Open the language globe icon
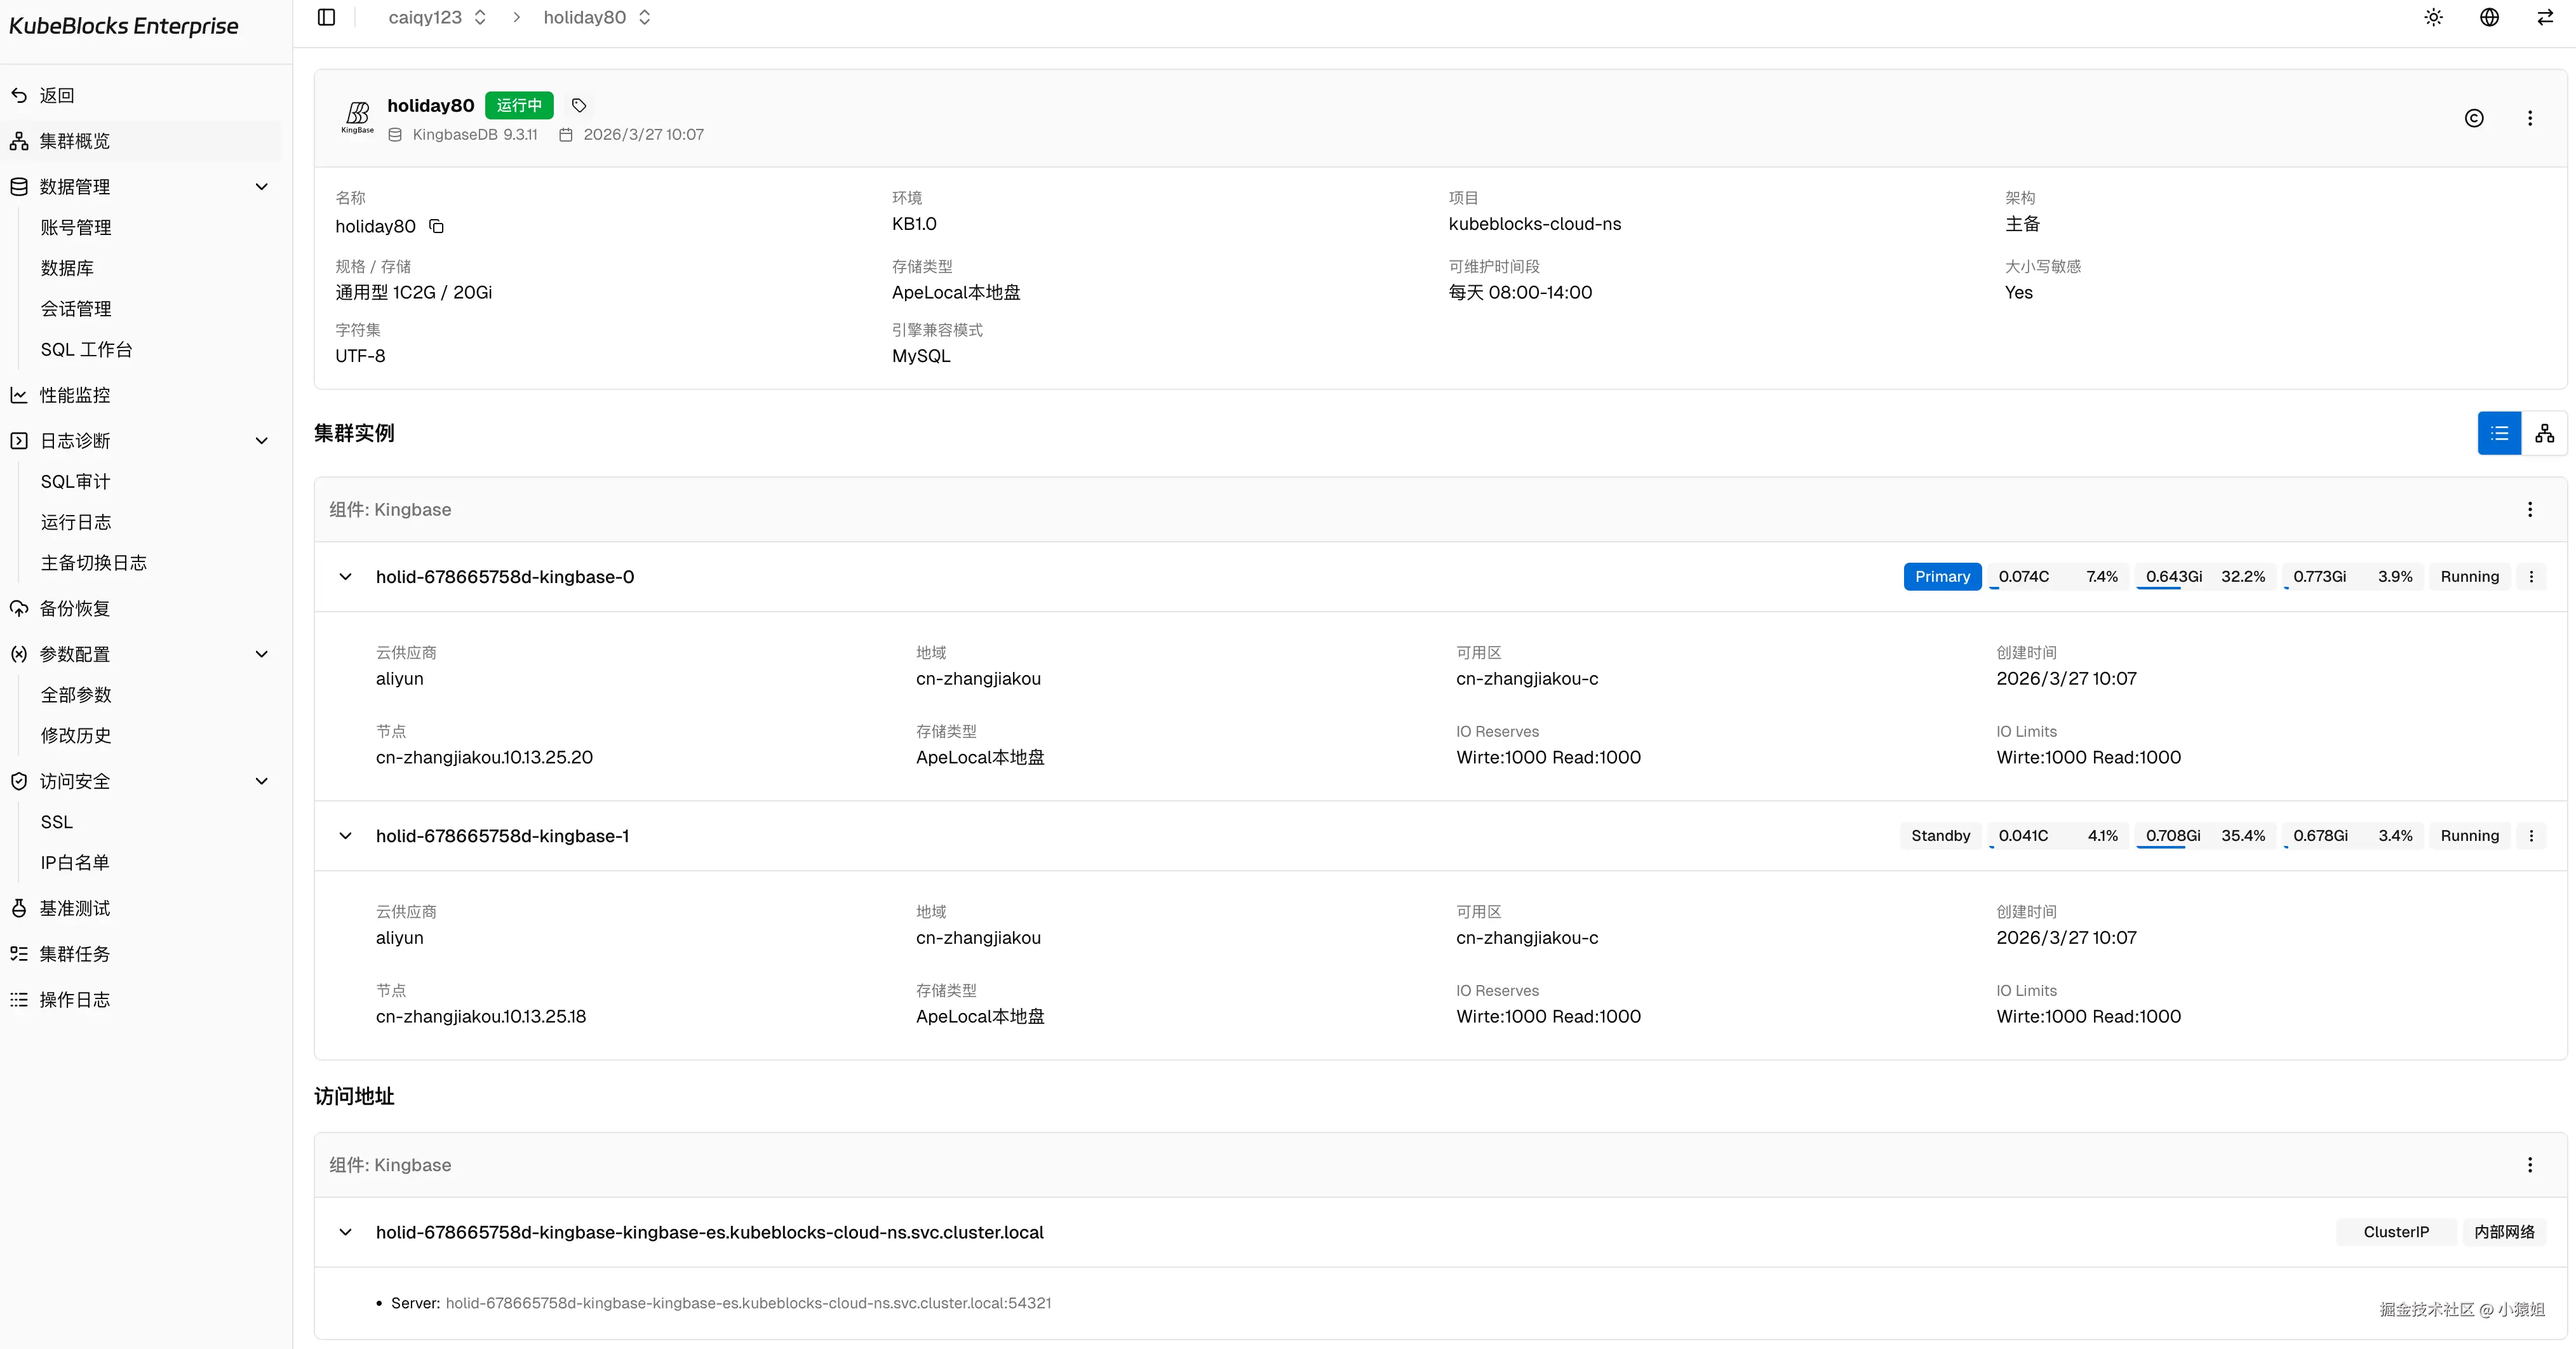 click(x=2489, y=17)
